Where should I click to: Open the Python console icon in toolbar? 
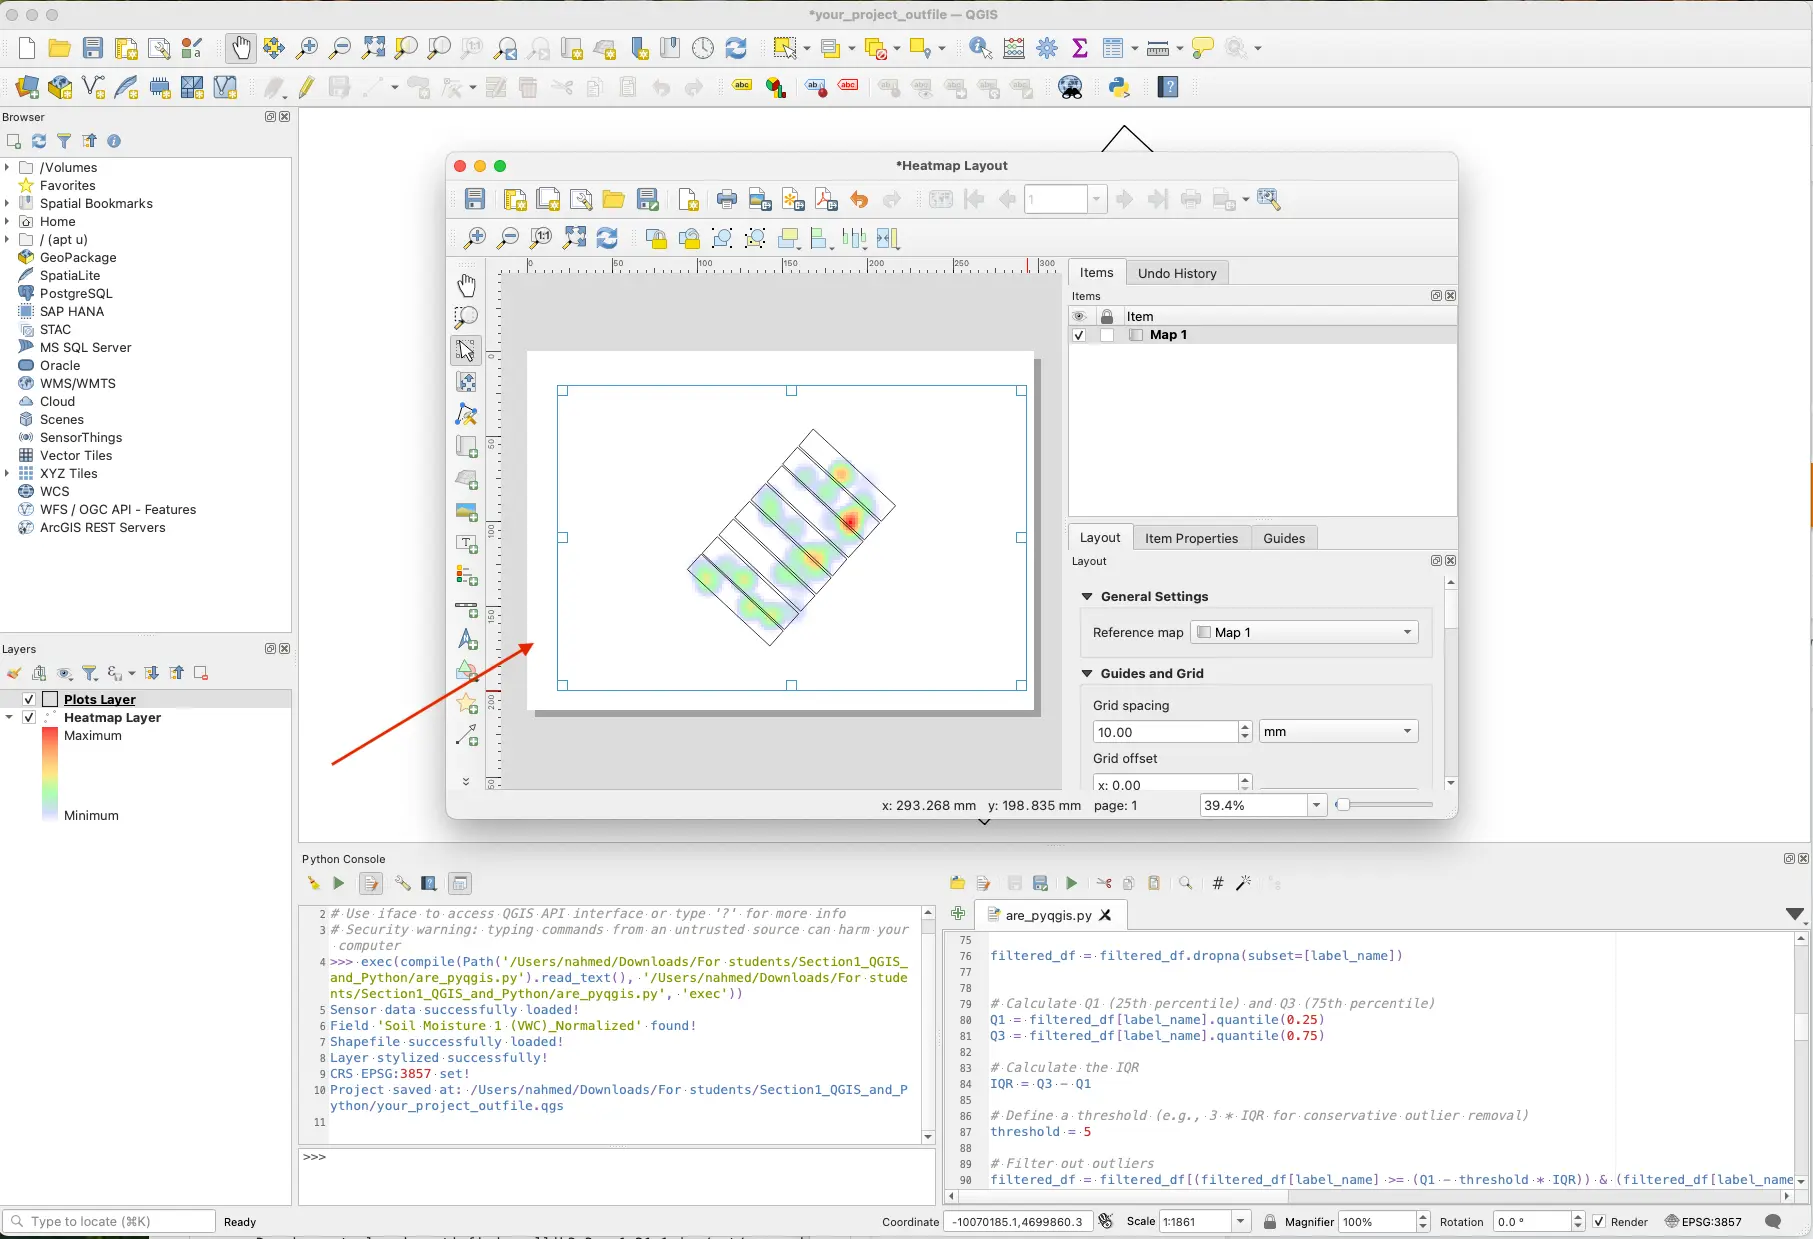tap(1119, 88)
